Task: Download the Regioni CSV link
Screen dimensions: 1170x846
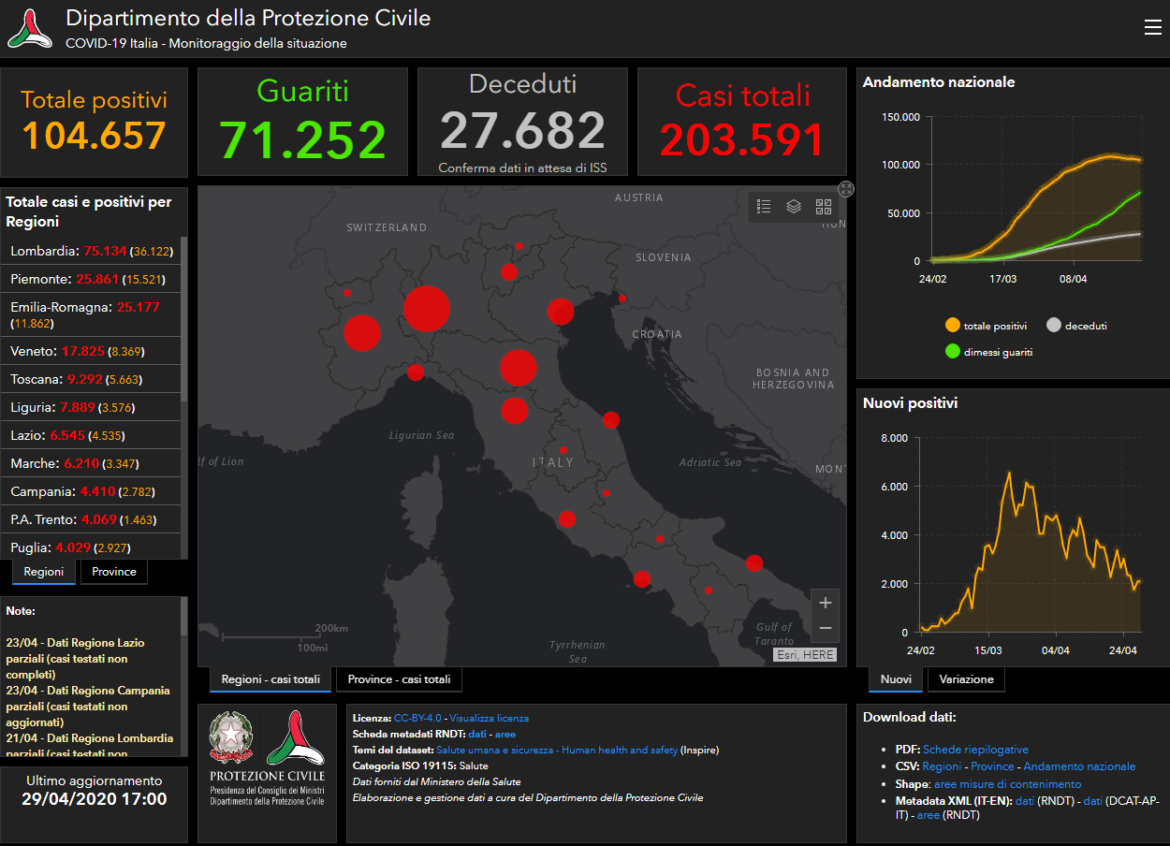Action: [942, 766]
